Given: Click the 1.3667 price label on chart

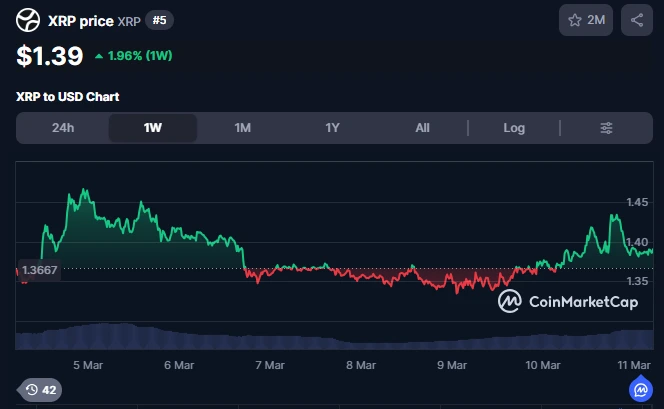Looking at the screenshot, I should (x=39, y=269).
